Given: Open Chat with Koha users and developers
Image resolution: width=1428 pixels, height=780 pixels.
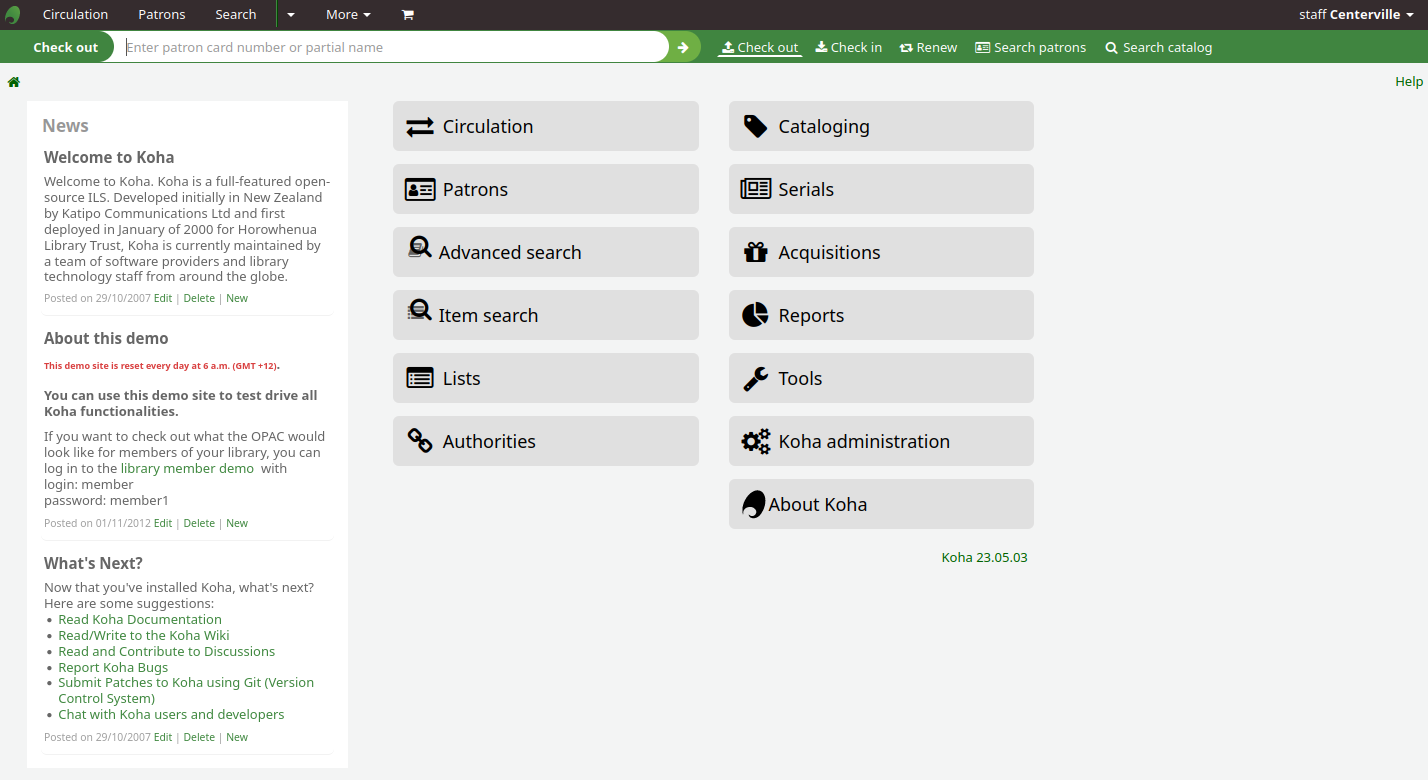Looking at the screenshot, I should pyautogui.click(x=171, y=714).
